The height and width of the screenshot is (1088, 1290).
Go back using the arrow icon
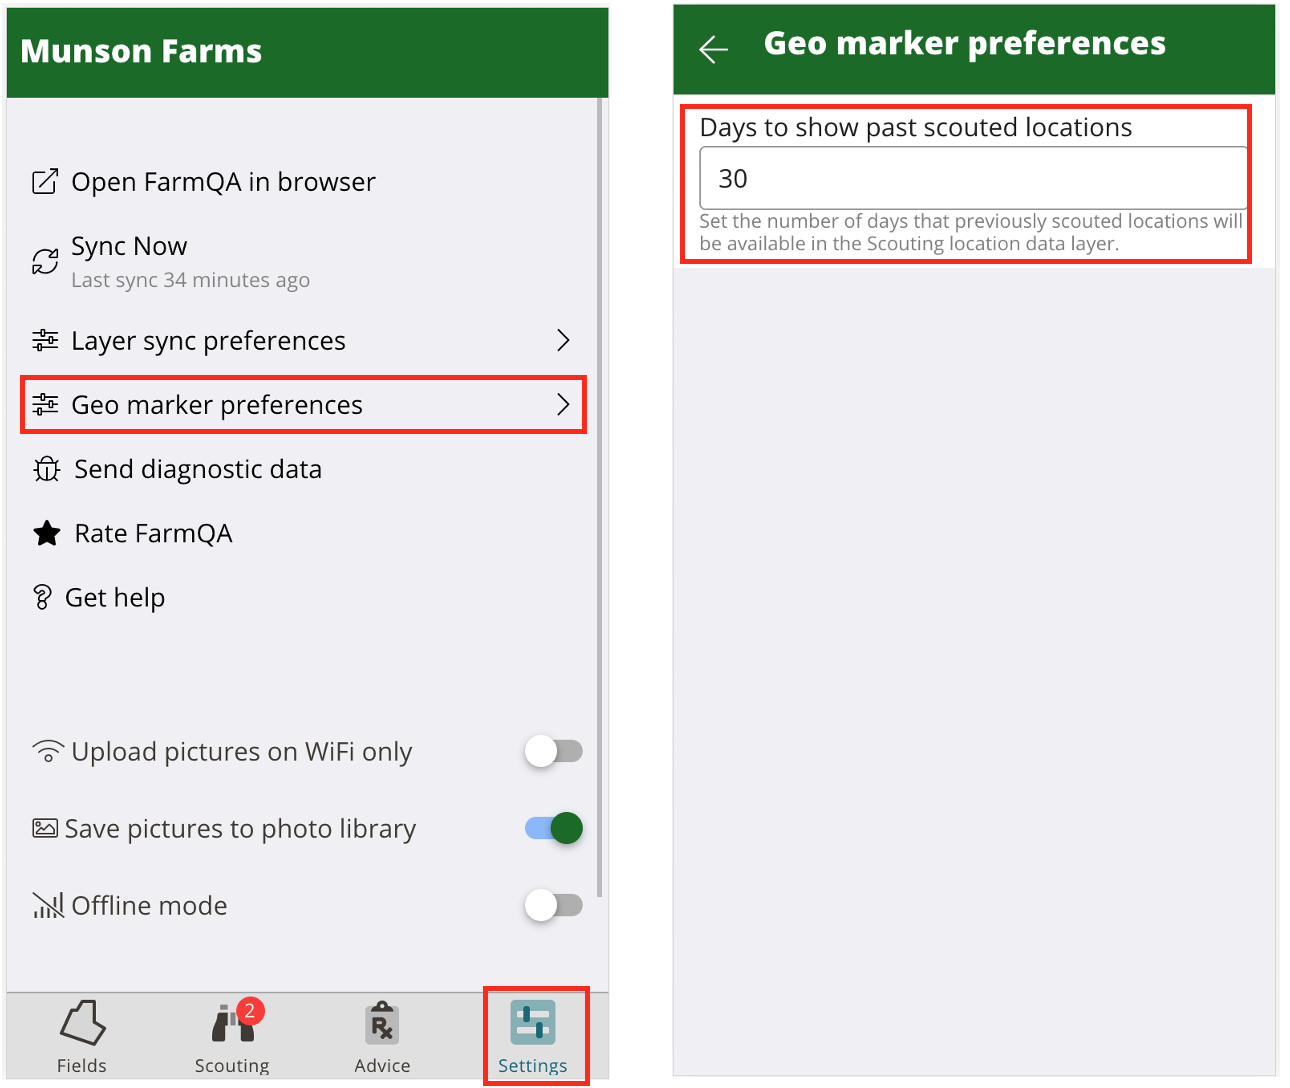point(713,48)
